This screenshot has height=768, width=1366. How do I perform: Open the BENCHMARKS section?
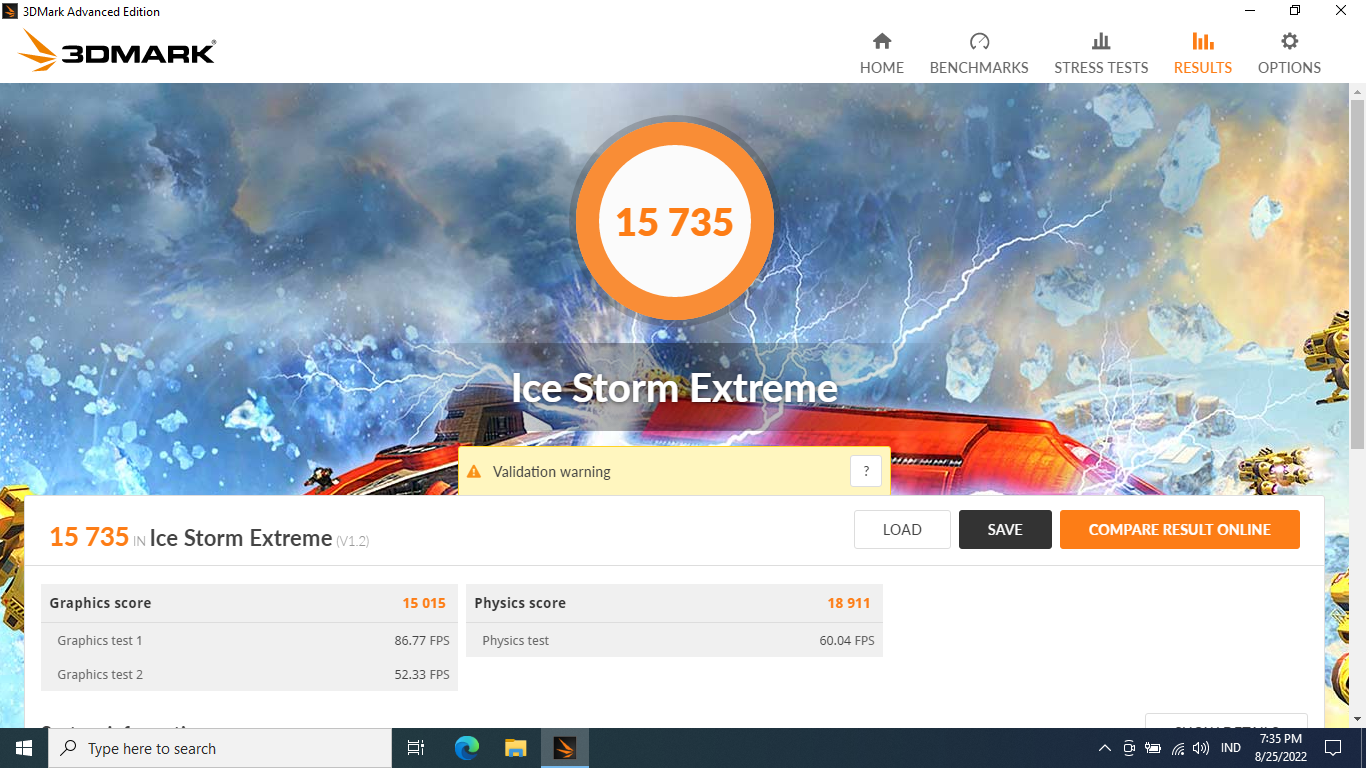(979, 54)
